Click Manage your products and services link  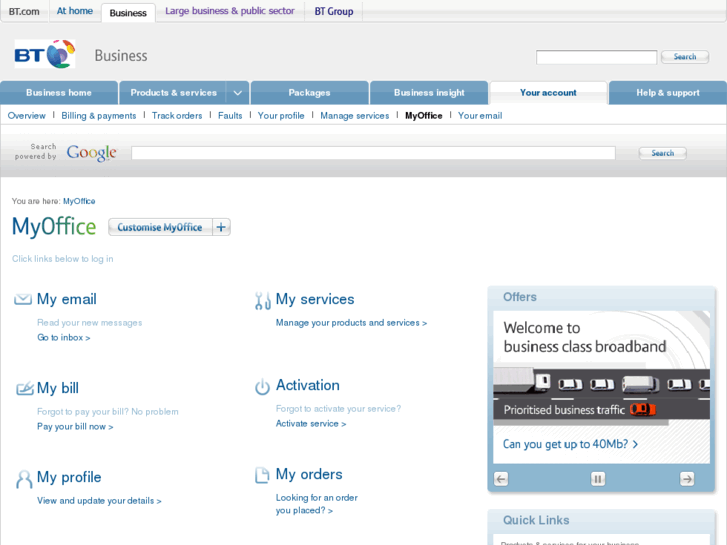(x=351, y=323)
